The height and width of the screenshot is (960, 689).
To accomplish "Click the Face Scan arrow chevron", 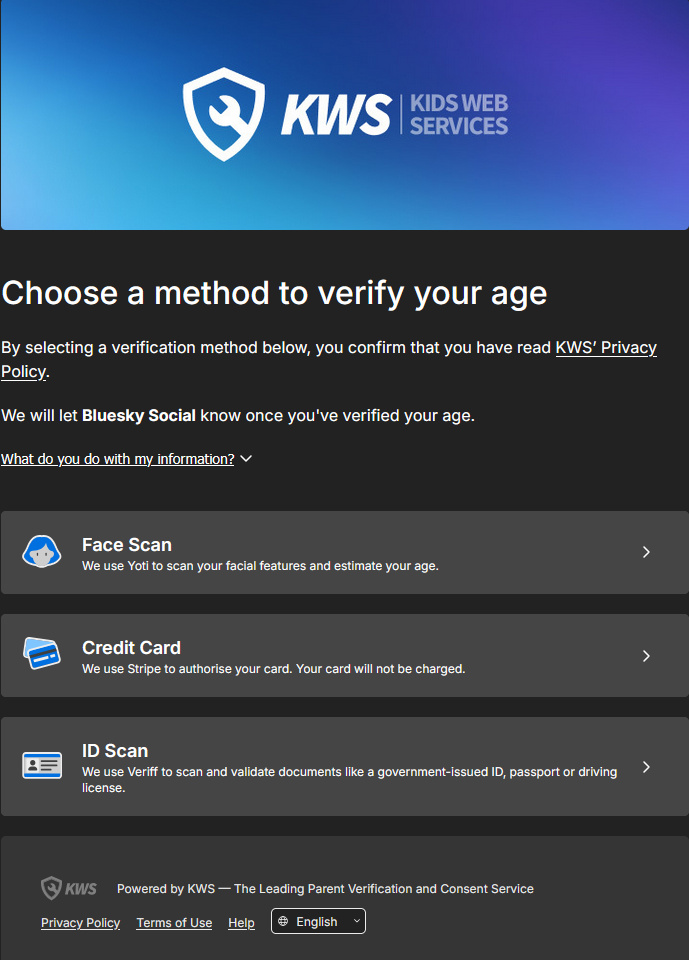I will click(646, 552).
